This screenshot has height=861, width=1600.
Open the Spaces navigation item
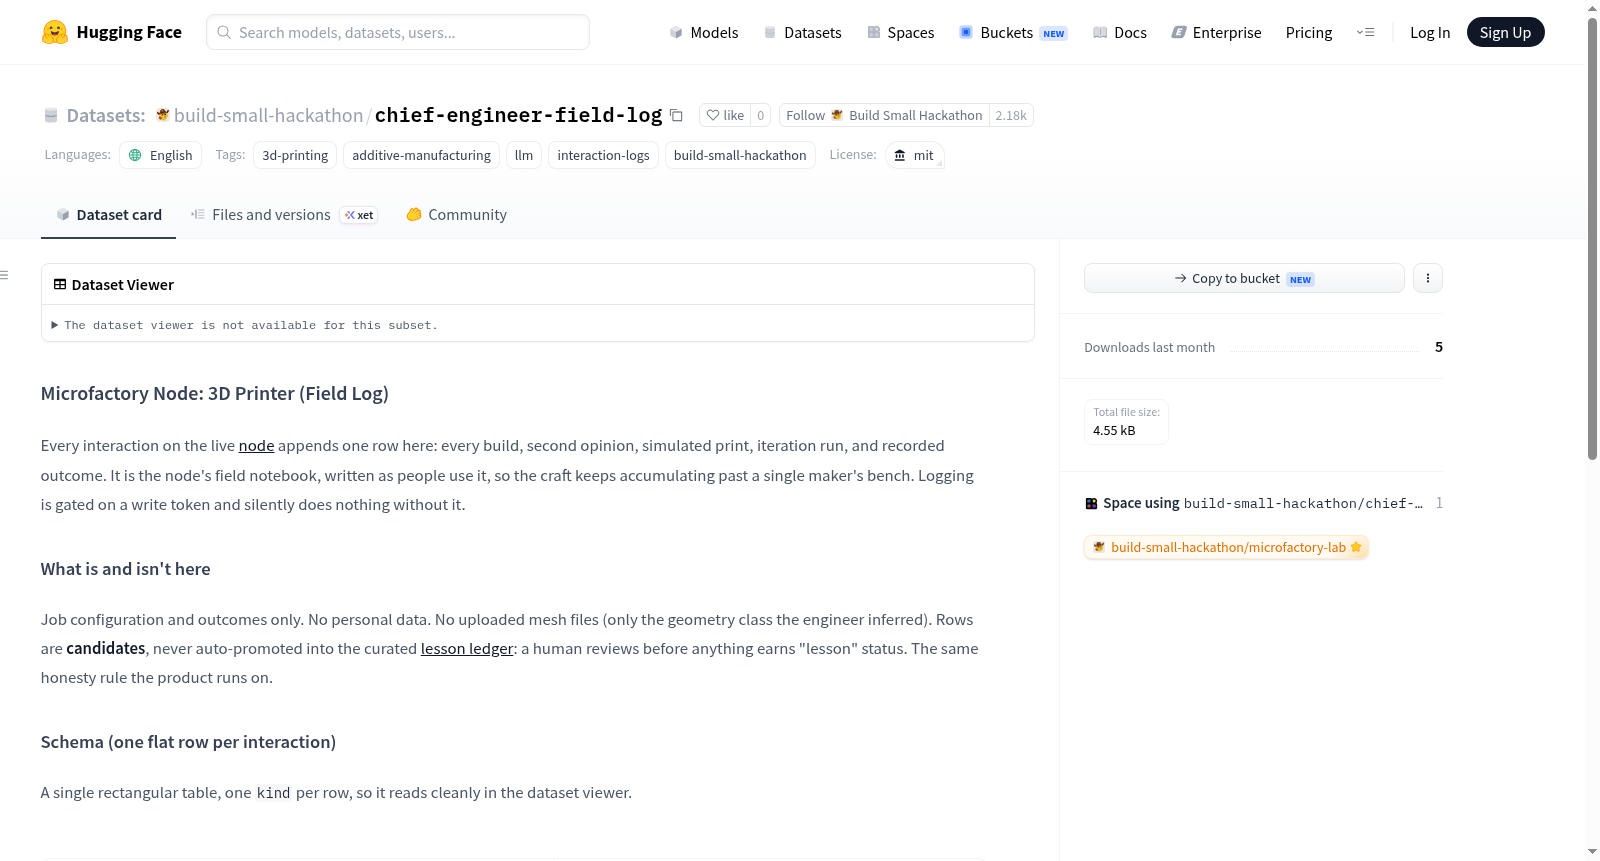click(x=900, y=32)
